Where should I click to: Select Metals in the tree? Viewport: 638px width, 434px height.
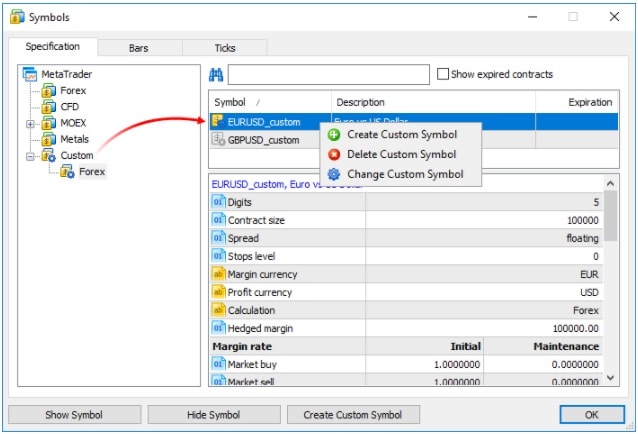point(74,139)
